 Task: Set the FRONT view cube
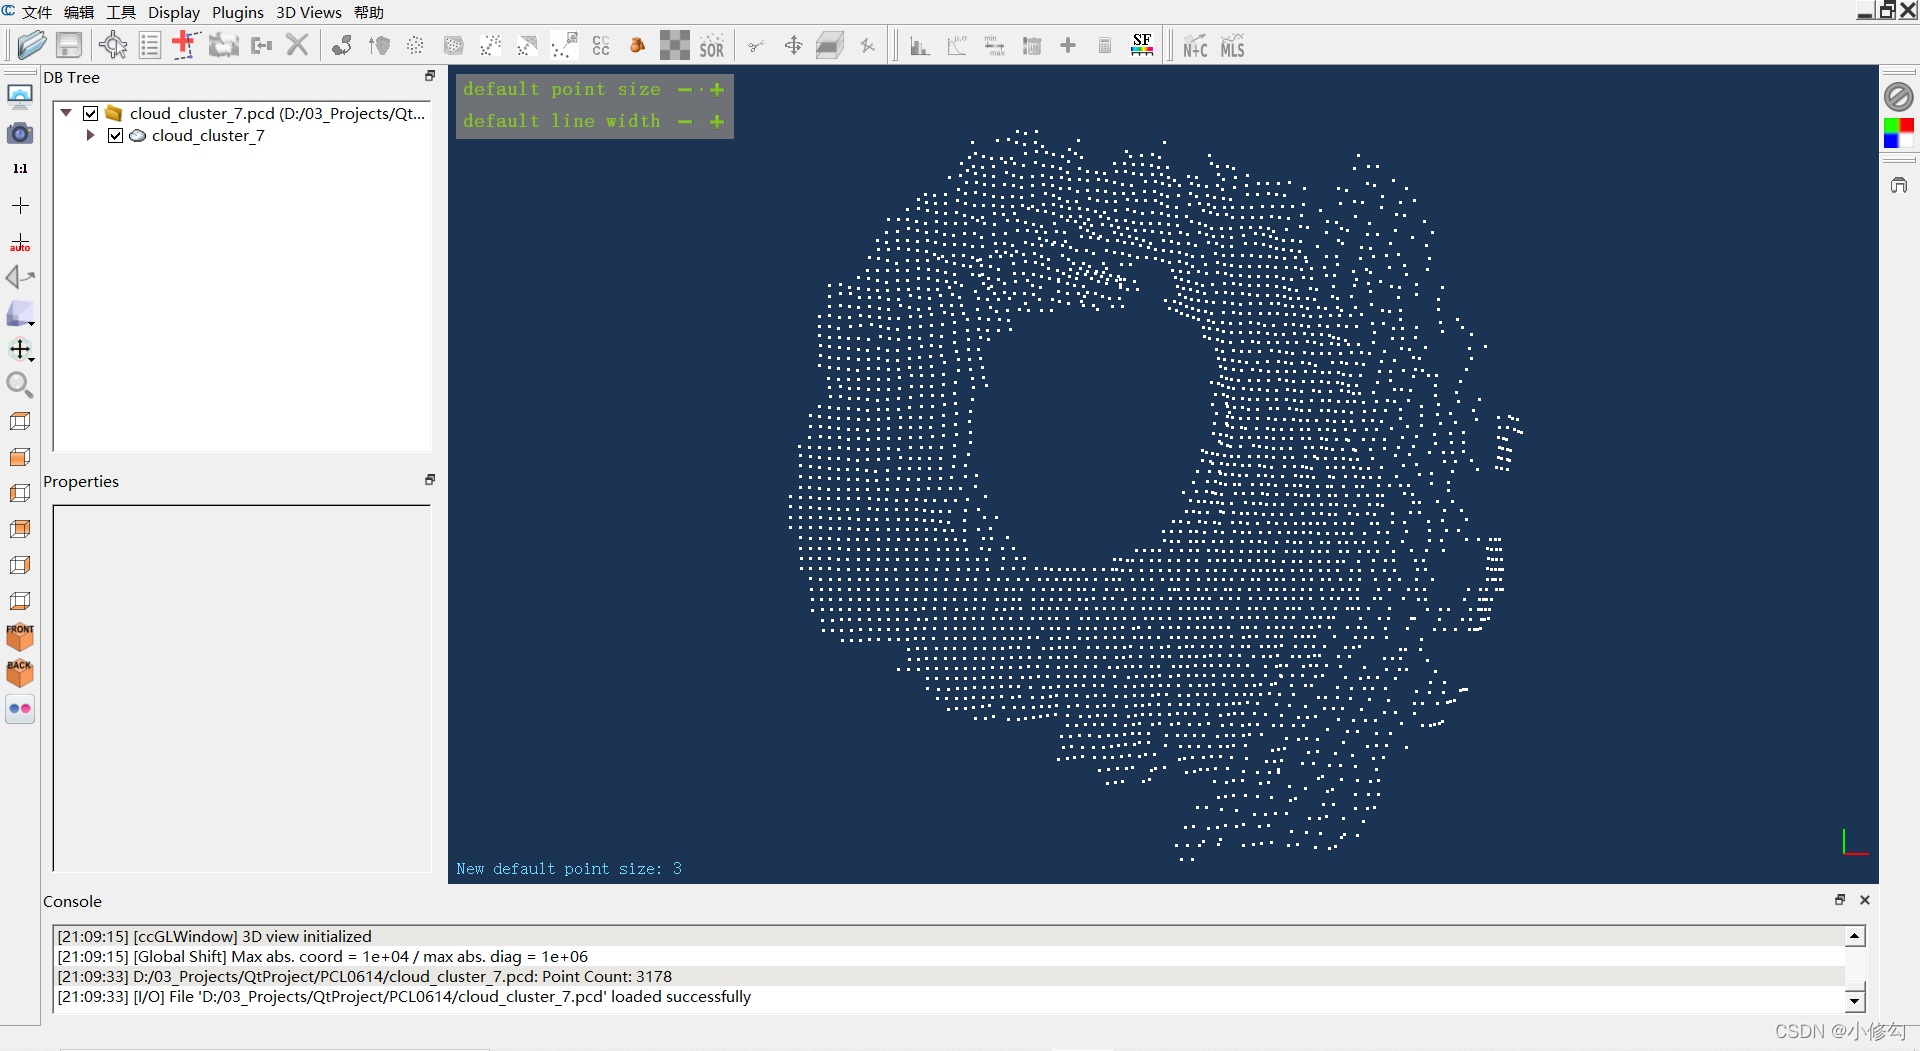click(x=20, y=636)
